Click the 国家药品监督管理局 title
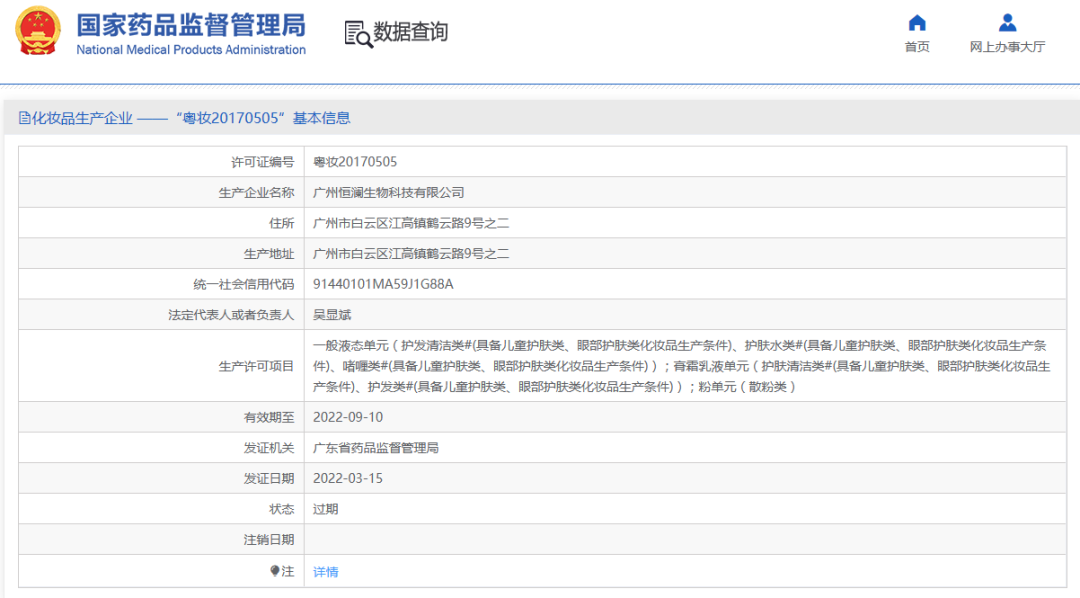The height and width of the screenshot is (598, 1080). (191, 25)
